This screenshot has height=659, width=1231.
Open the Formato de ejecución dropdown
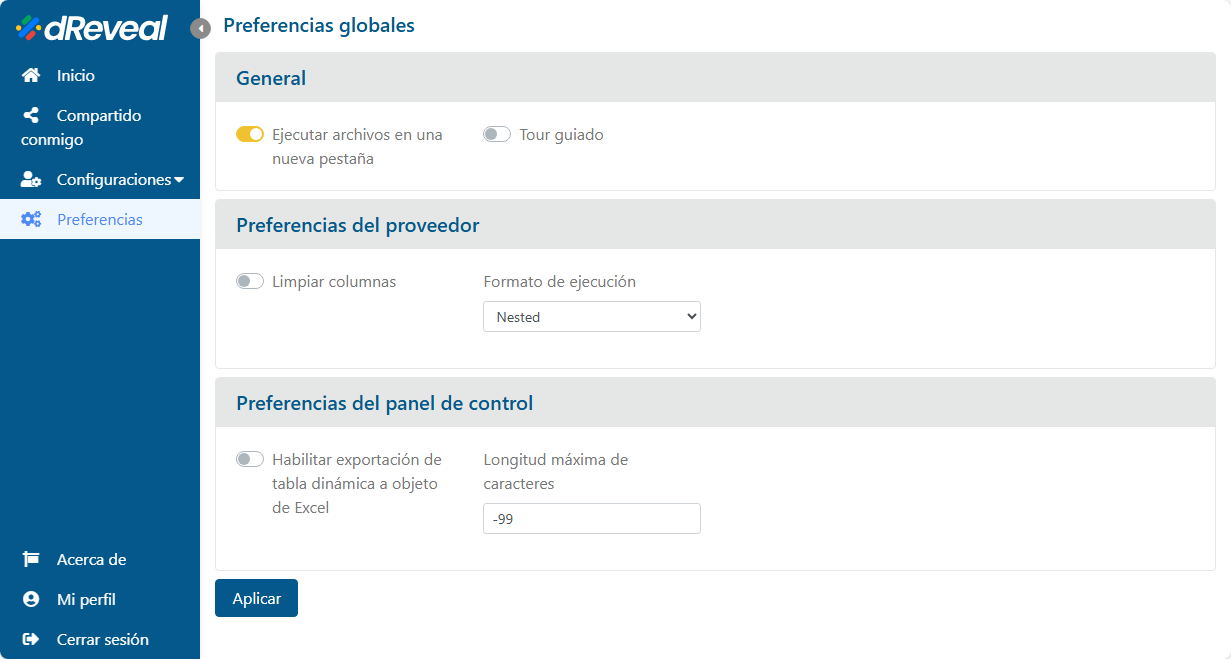click(x=591, y=317)
